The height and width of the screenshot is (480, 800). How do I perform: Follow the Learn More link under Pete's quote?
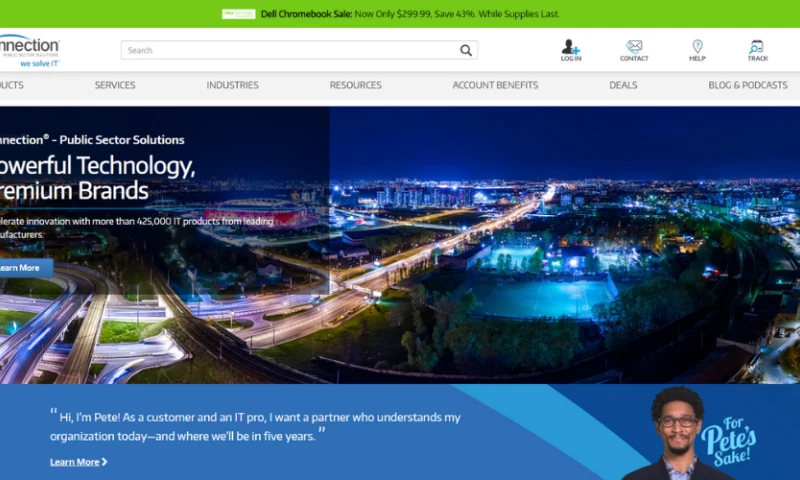point(74,462)
